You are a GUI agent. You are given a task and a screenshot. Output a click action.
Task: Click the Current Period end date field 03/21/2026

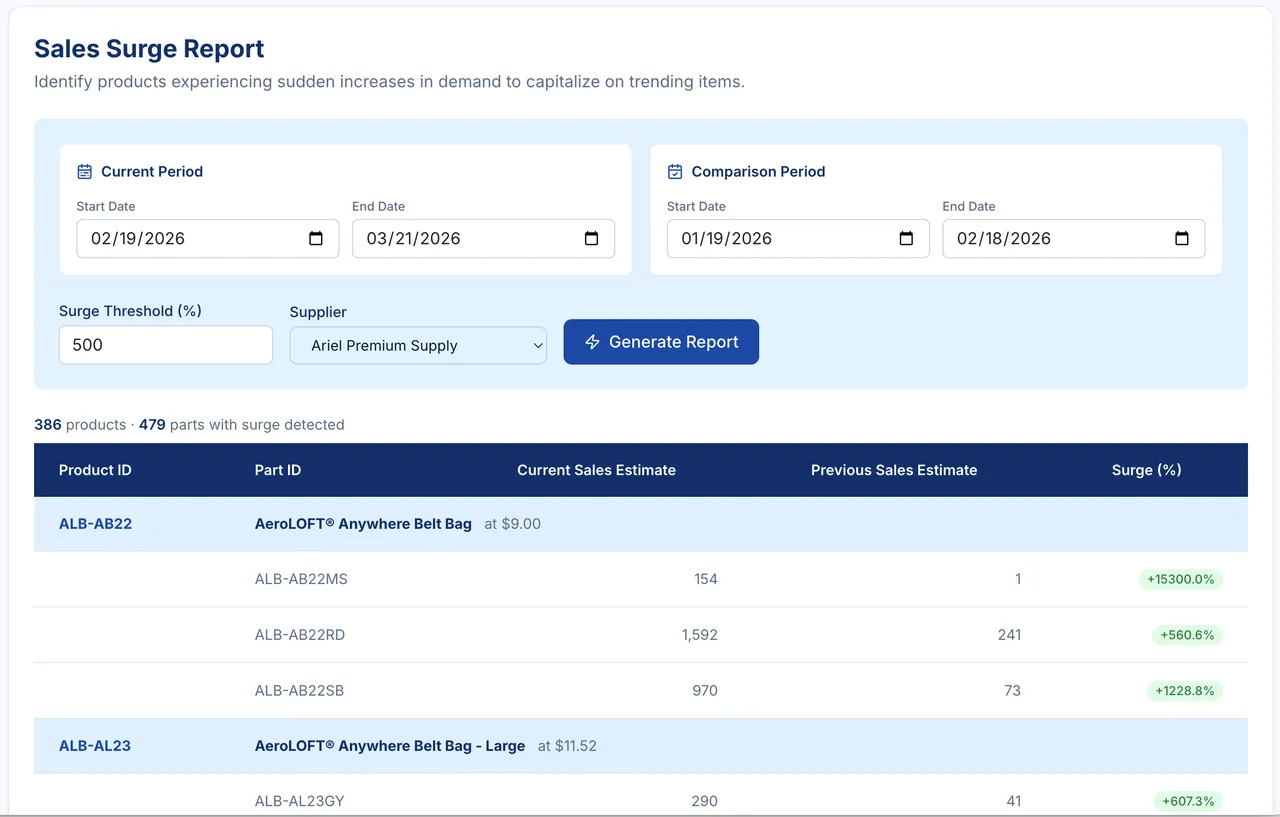(x=483, y=239)
